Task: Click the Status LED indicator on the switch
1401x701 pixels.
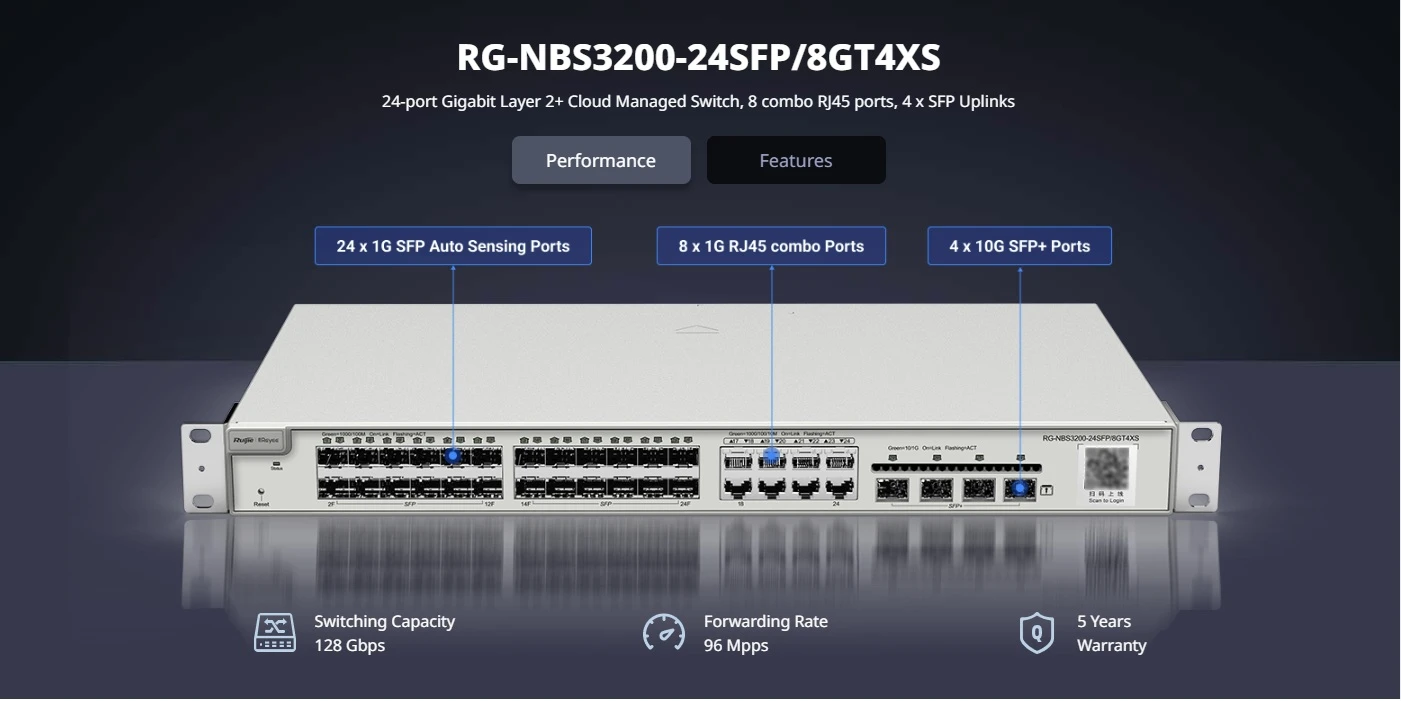Action: (276, 463)
